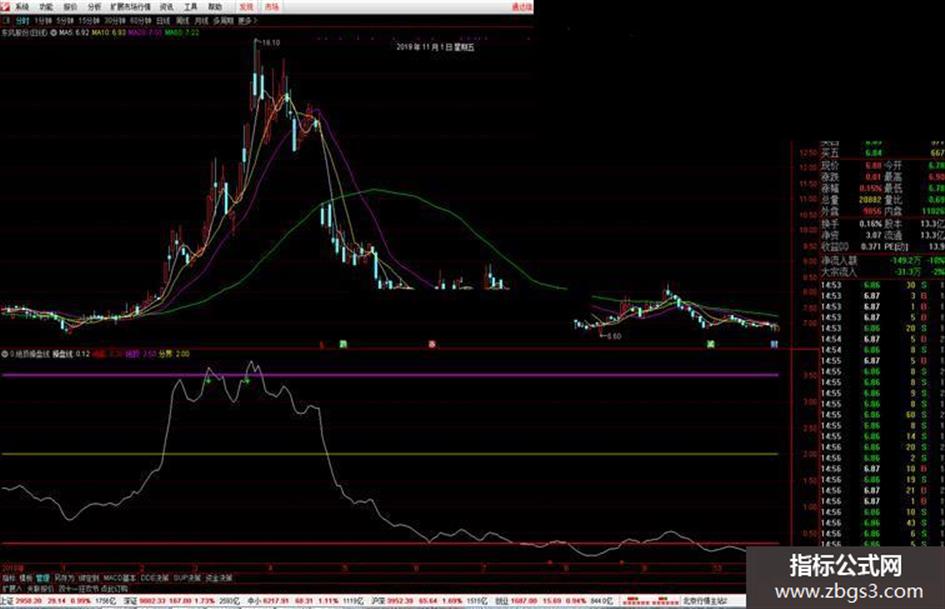The height and width of the screenshot is (609, 945).
Task: Click the red 通达信 label at top right
Action: pos(522,7)
